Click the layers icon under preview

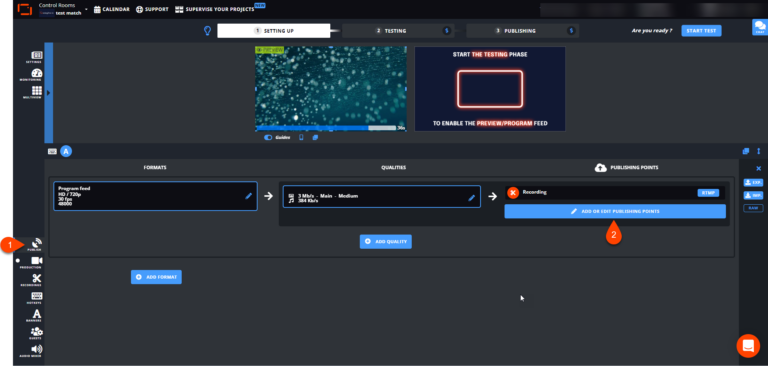pos(315,138)
